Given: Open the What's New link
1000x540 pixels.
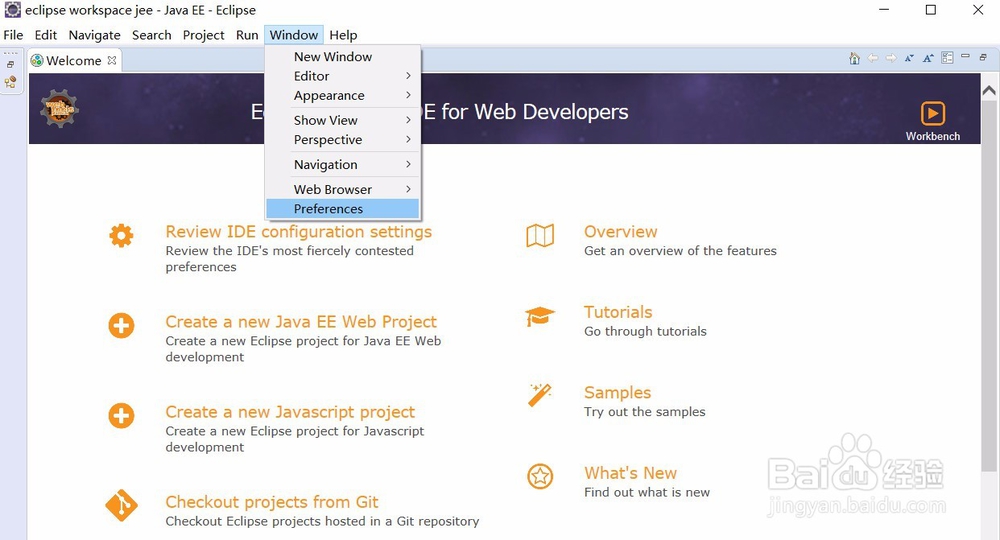Looking at the screenshot, I should click(x=630, y=472).
